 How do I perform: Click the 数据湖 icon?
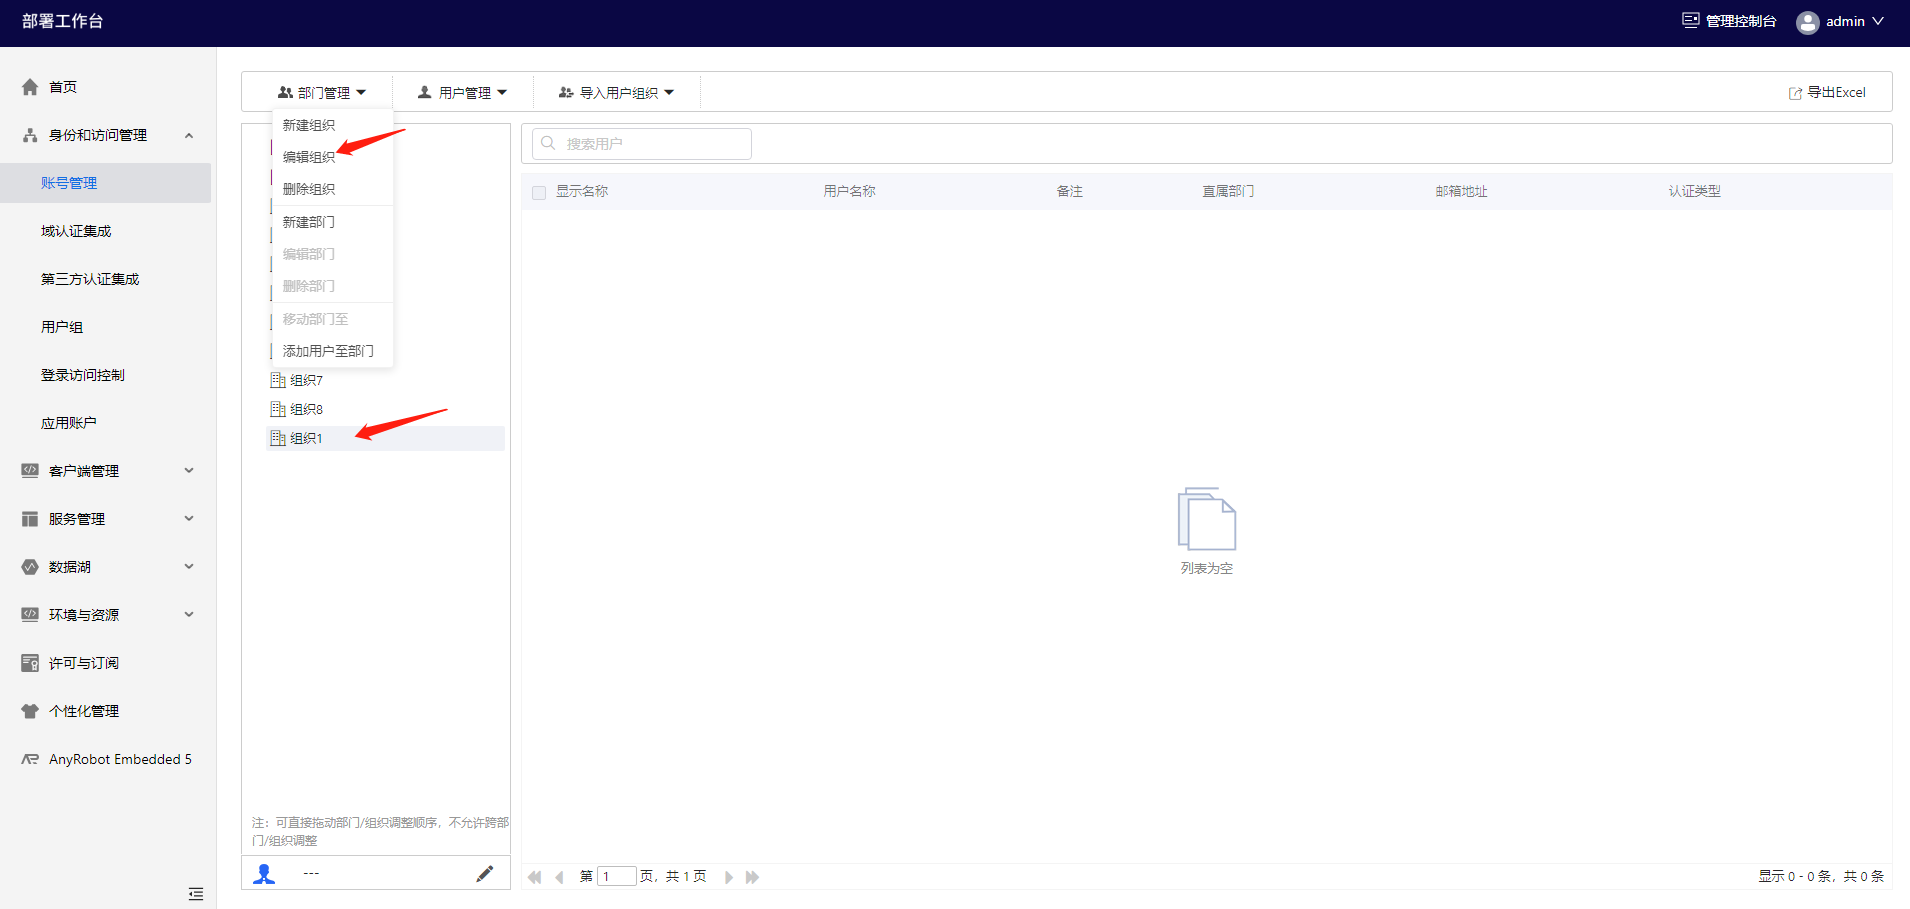[x=30, y=567]
